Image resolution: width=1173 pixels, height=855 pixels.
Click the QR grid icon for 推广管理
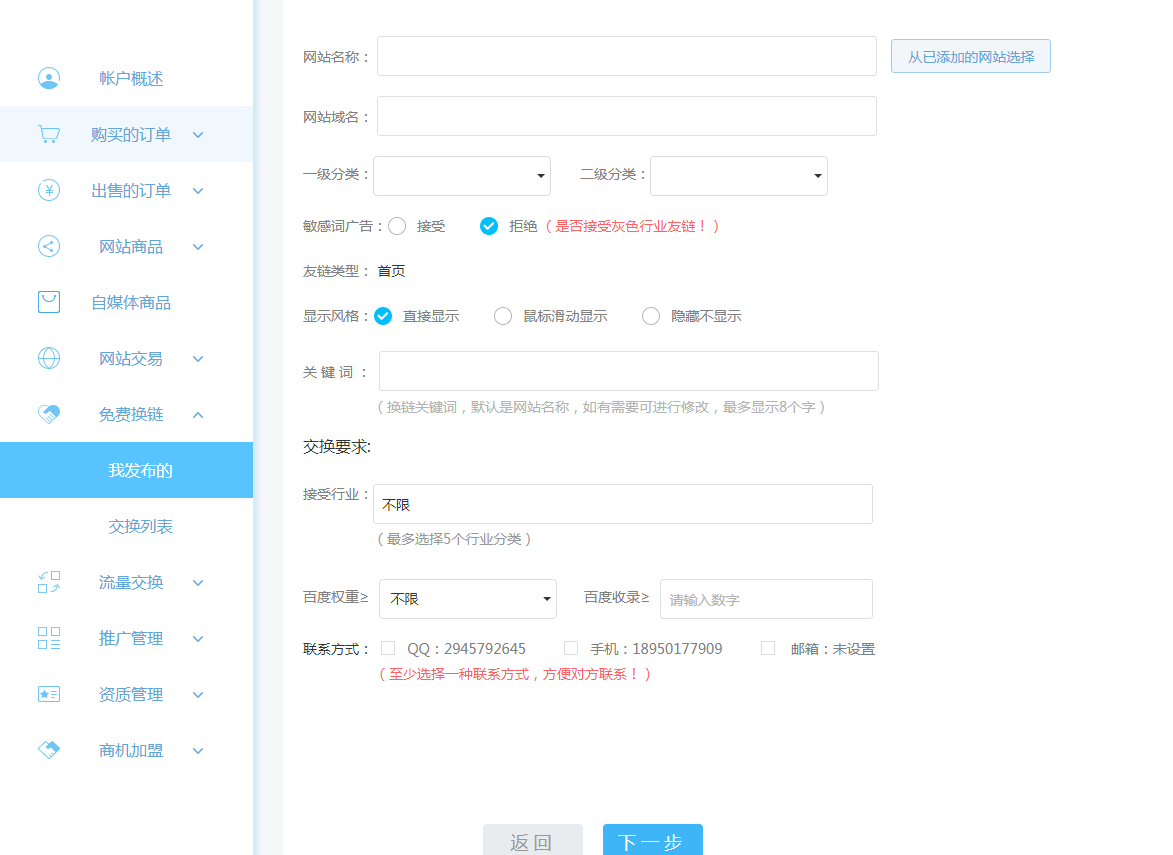48,638
